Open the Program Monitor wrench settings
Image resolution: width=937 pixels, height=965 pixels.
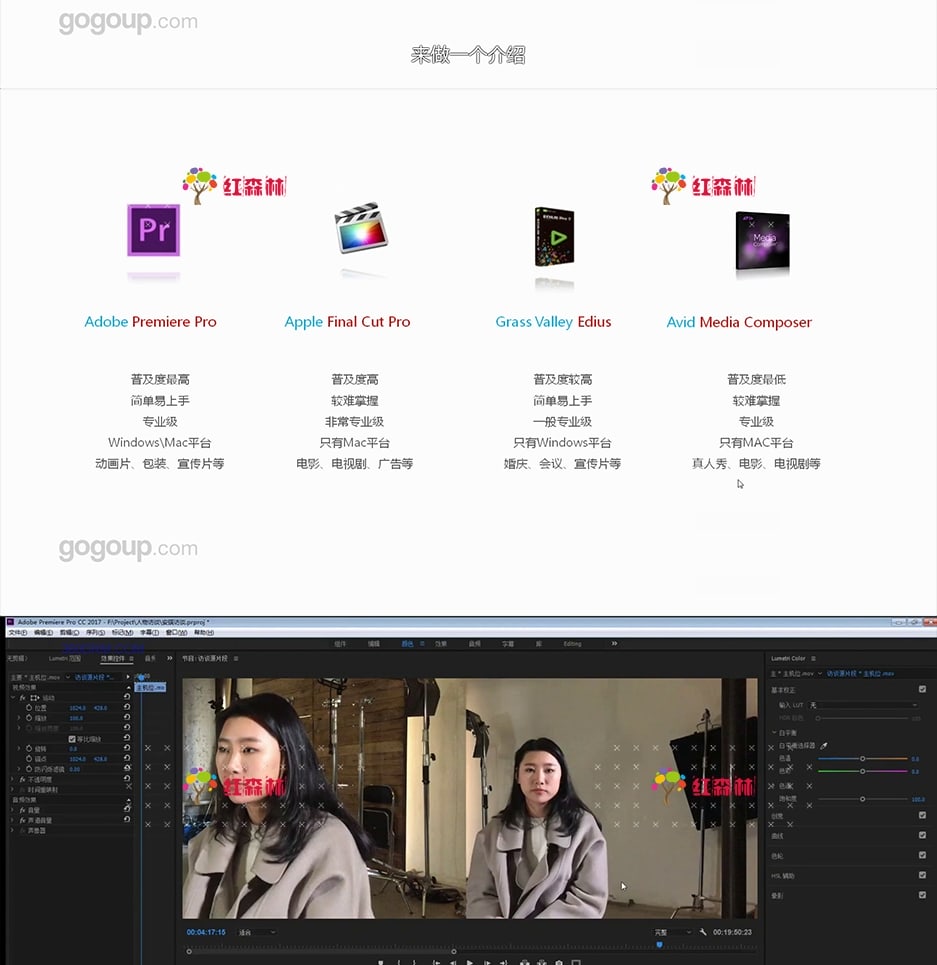pos(703,932)
